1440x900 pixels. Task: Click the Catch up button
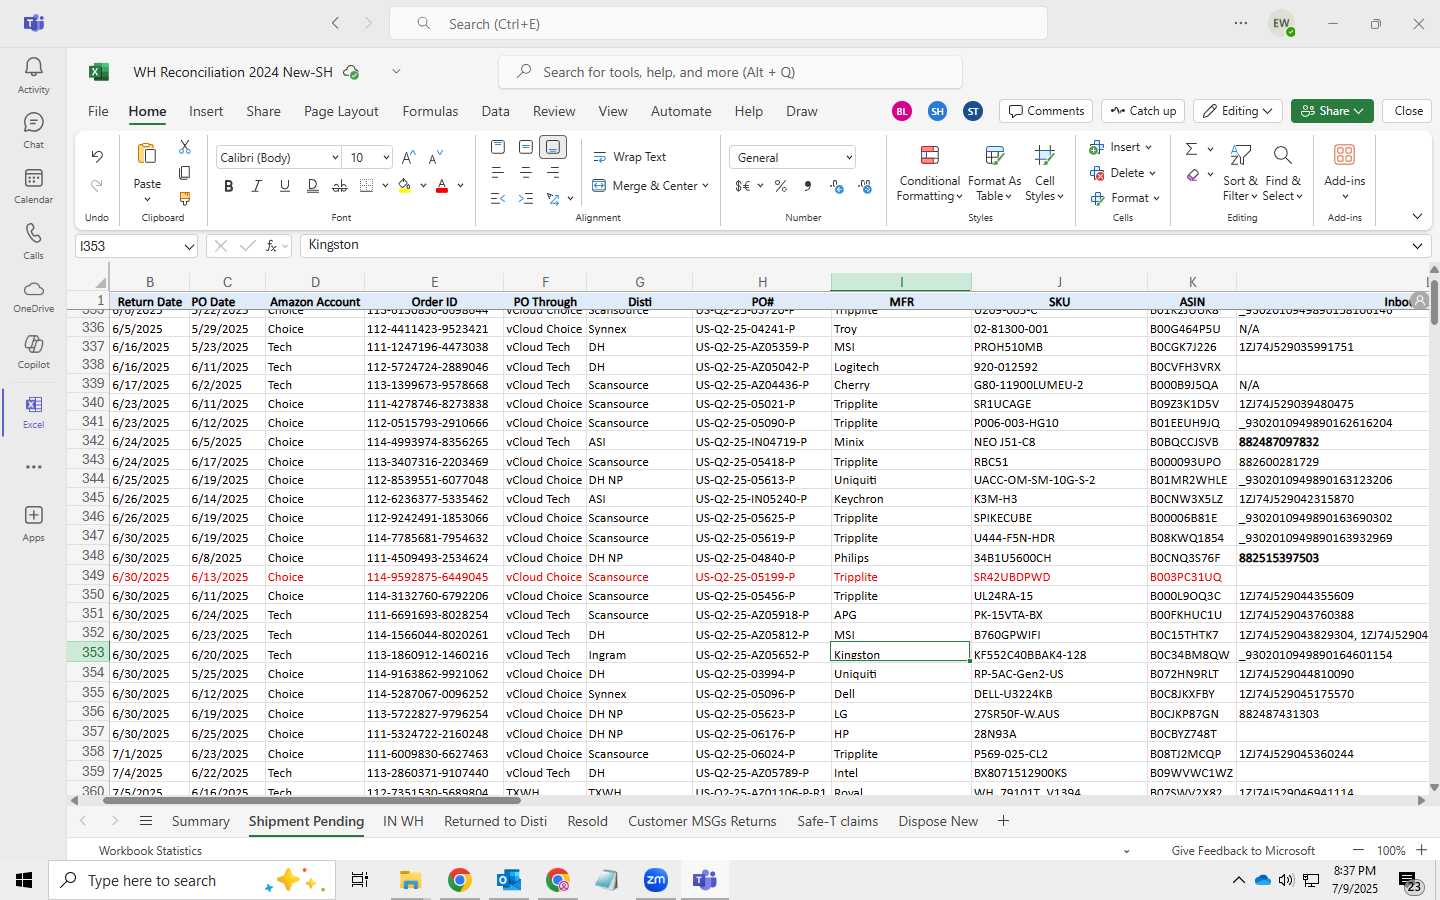1143,111
